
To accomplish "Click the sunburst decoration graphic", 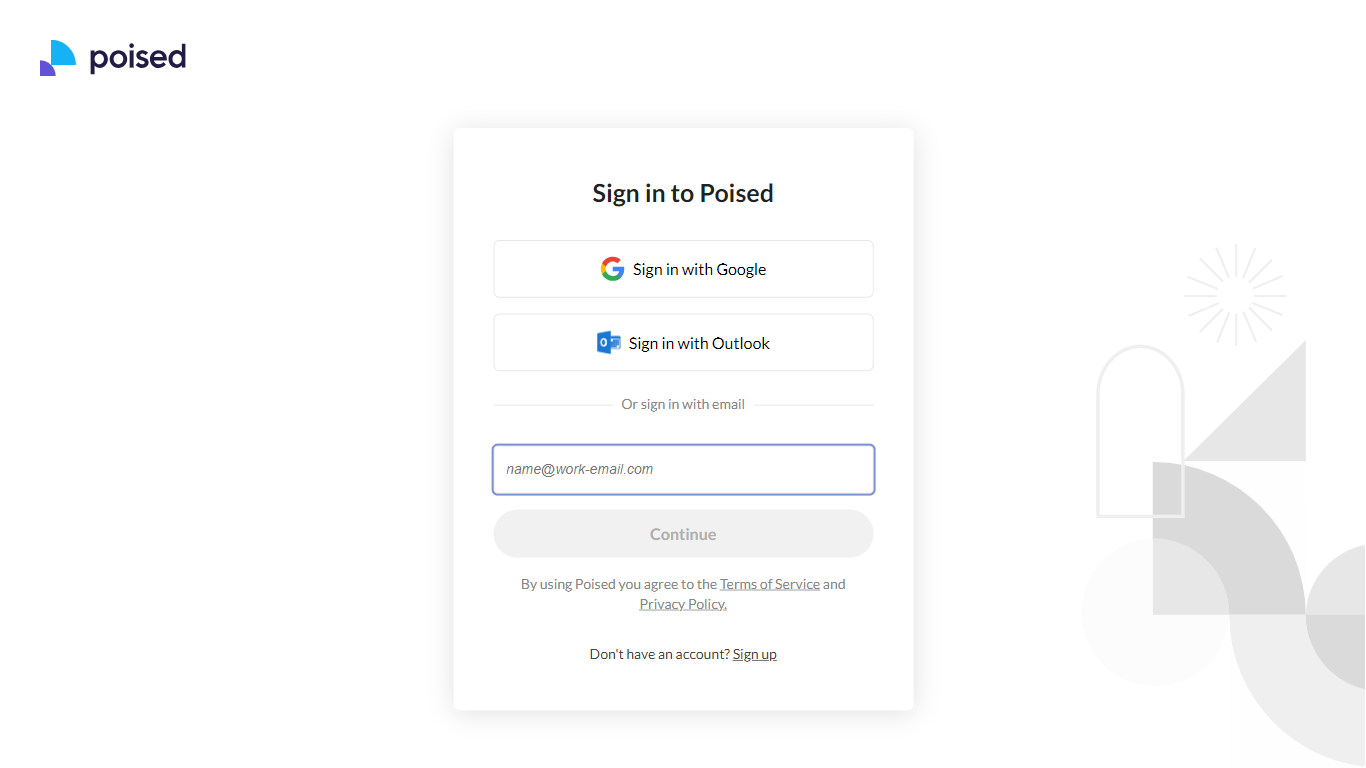I will [1235, 295].
